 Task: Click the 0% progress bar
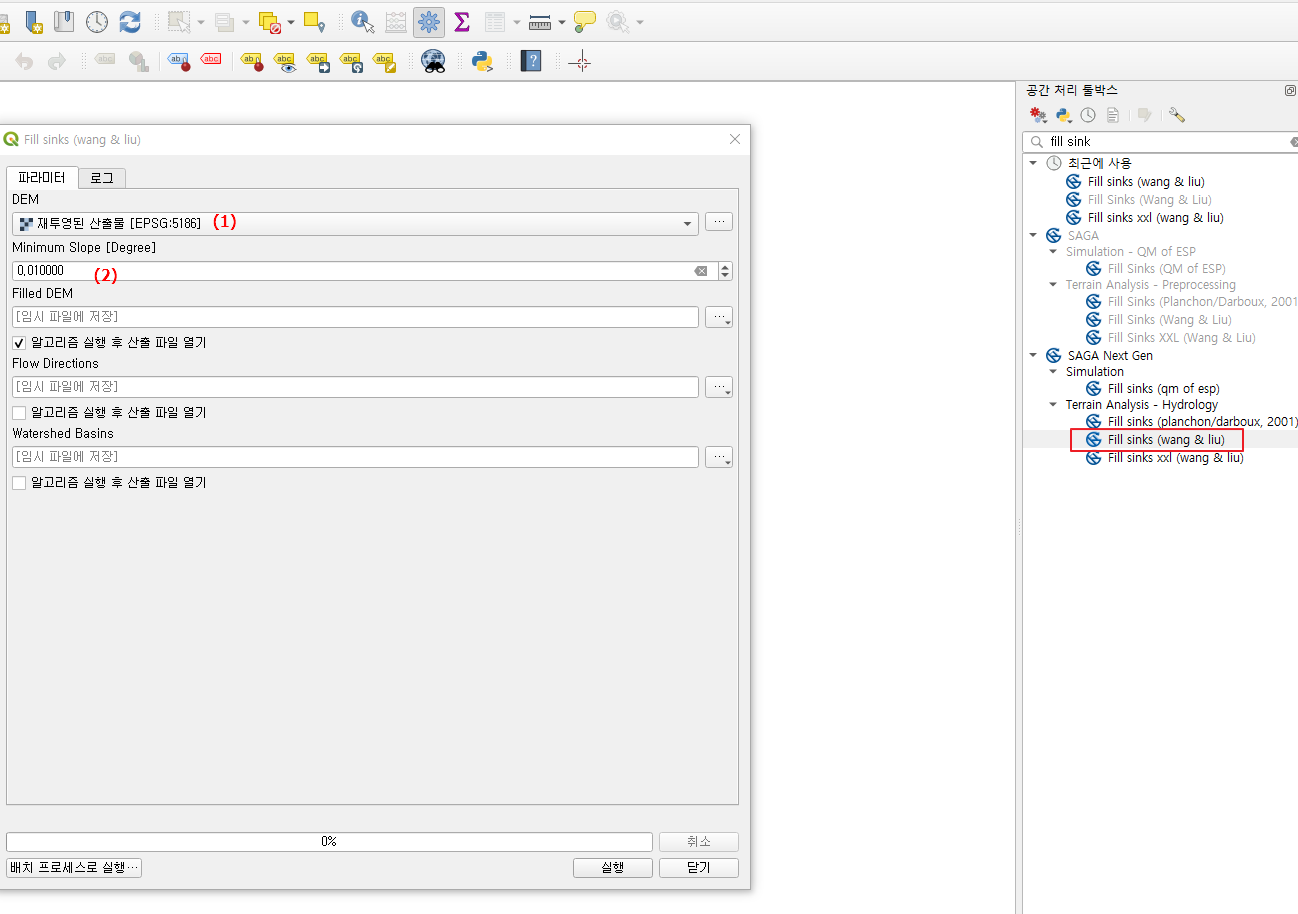coord(329,842)
